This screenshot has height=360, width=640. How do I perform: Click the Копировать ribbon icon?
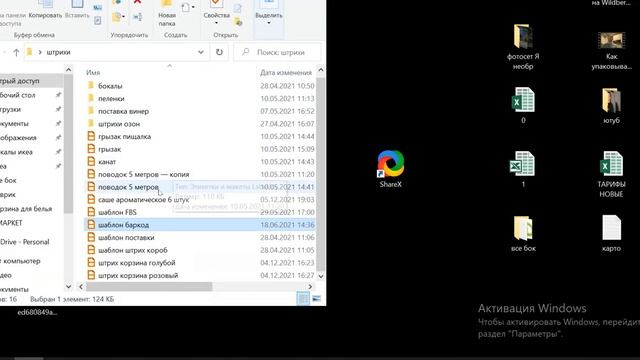pyautogui.click(x=45, y=4)
